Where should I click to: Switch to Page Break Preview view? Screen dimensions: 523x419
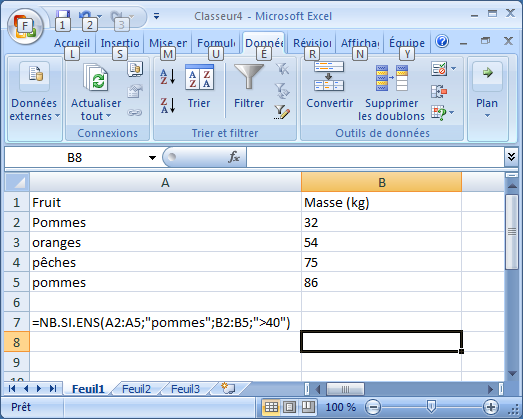(x=308, y=407)
